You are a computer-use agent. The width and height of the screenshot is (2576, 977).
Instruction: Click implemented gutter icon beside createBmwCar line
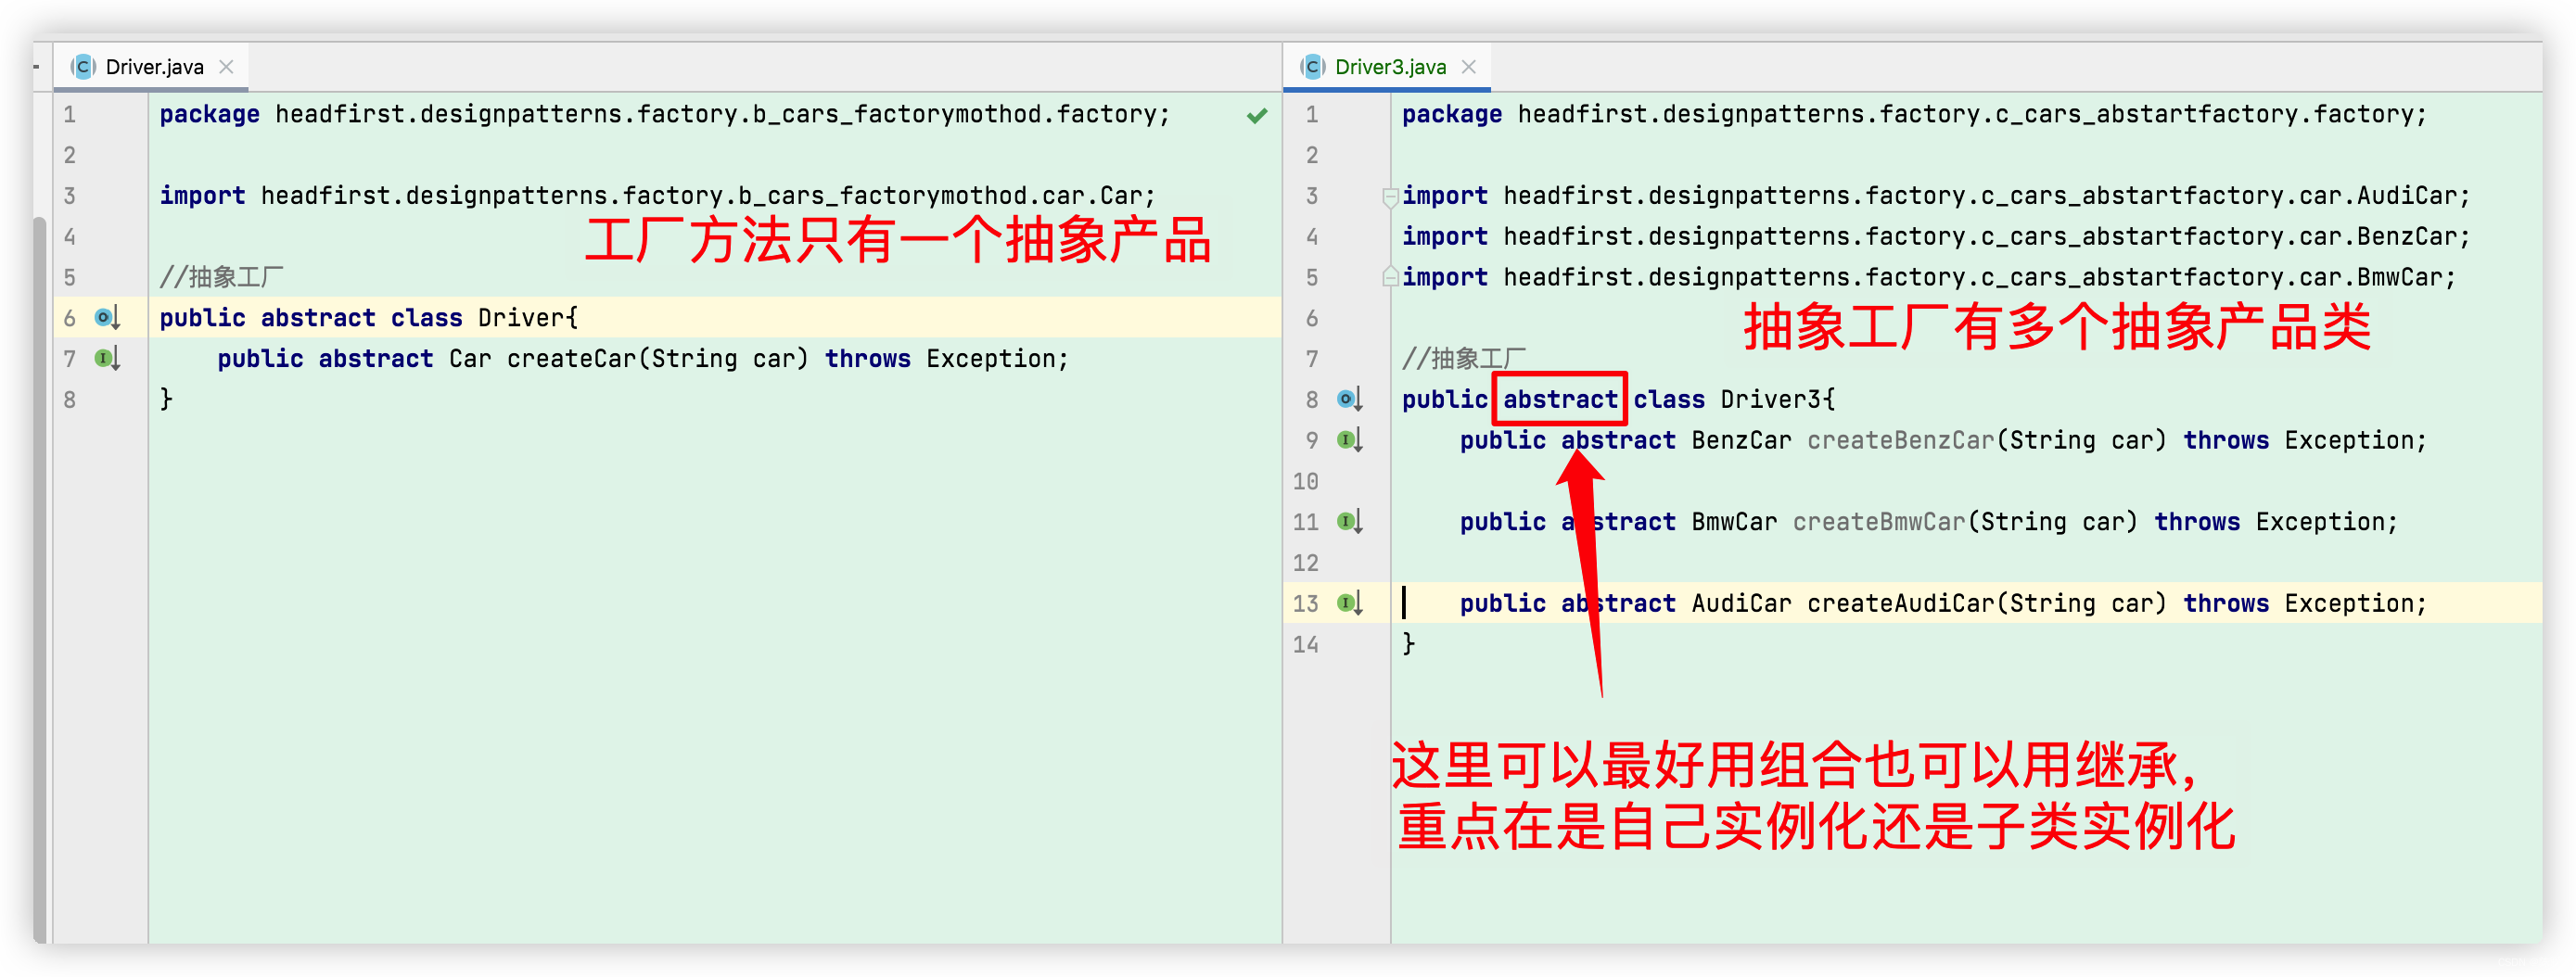[x=1350, y=522]
